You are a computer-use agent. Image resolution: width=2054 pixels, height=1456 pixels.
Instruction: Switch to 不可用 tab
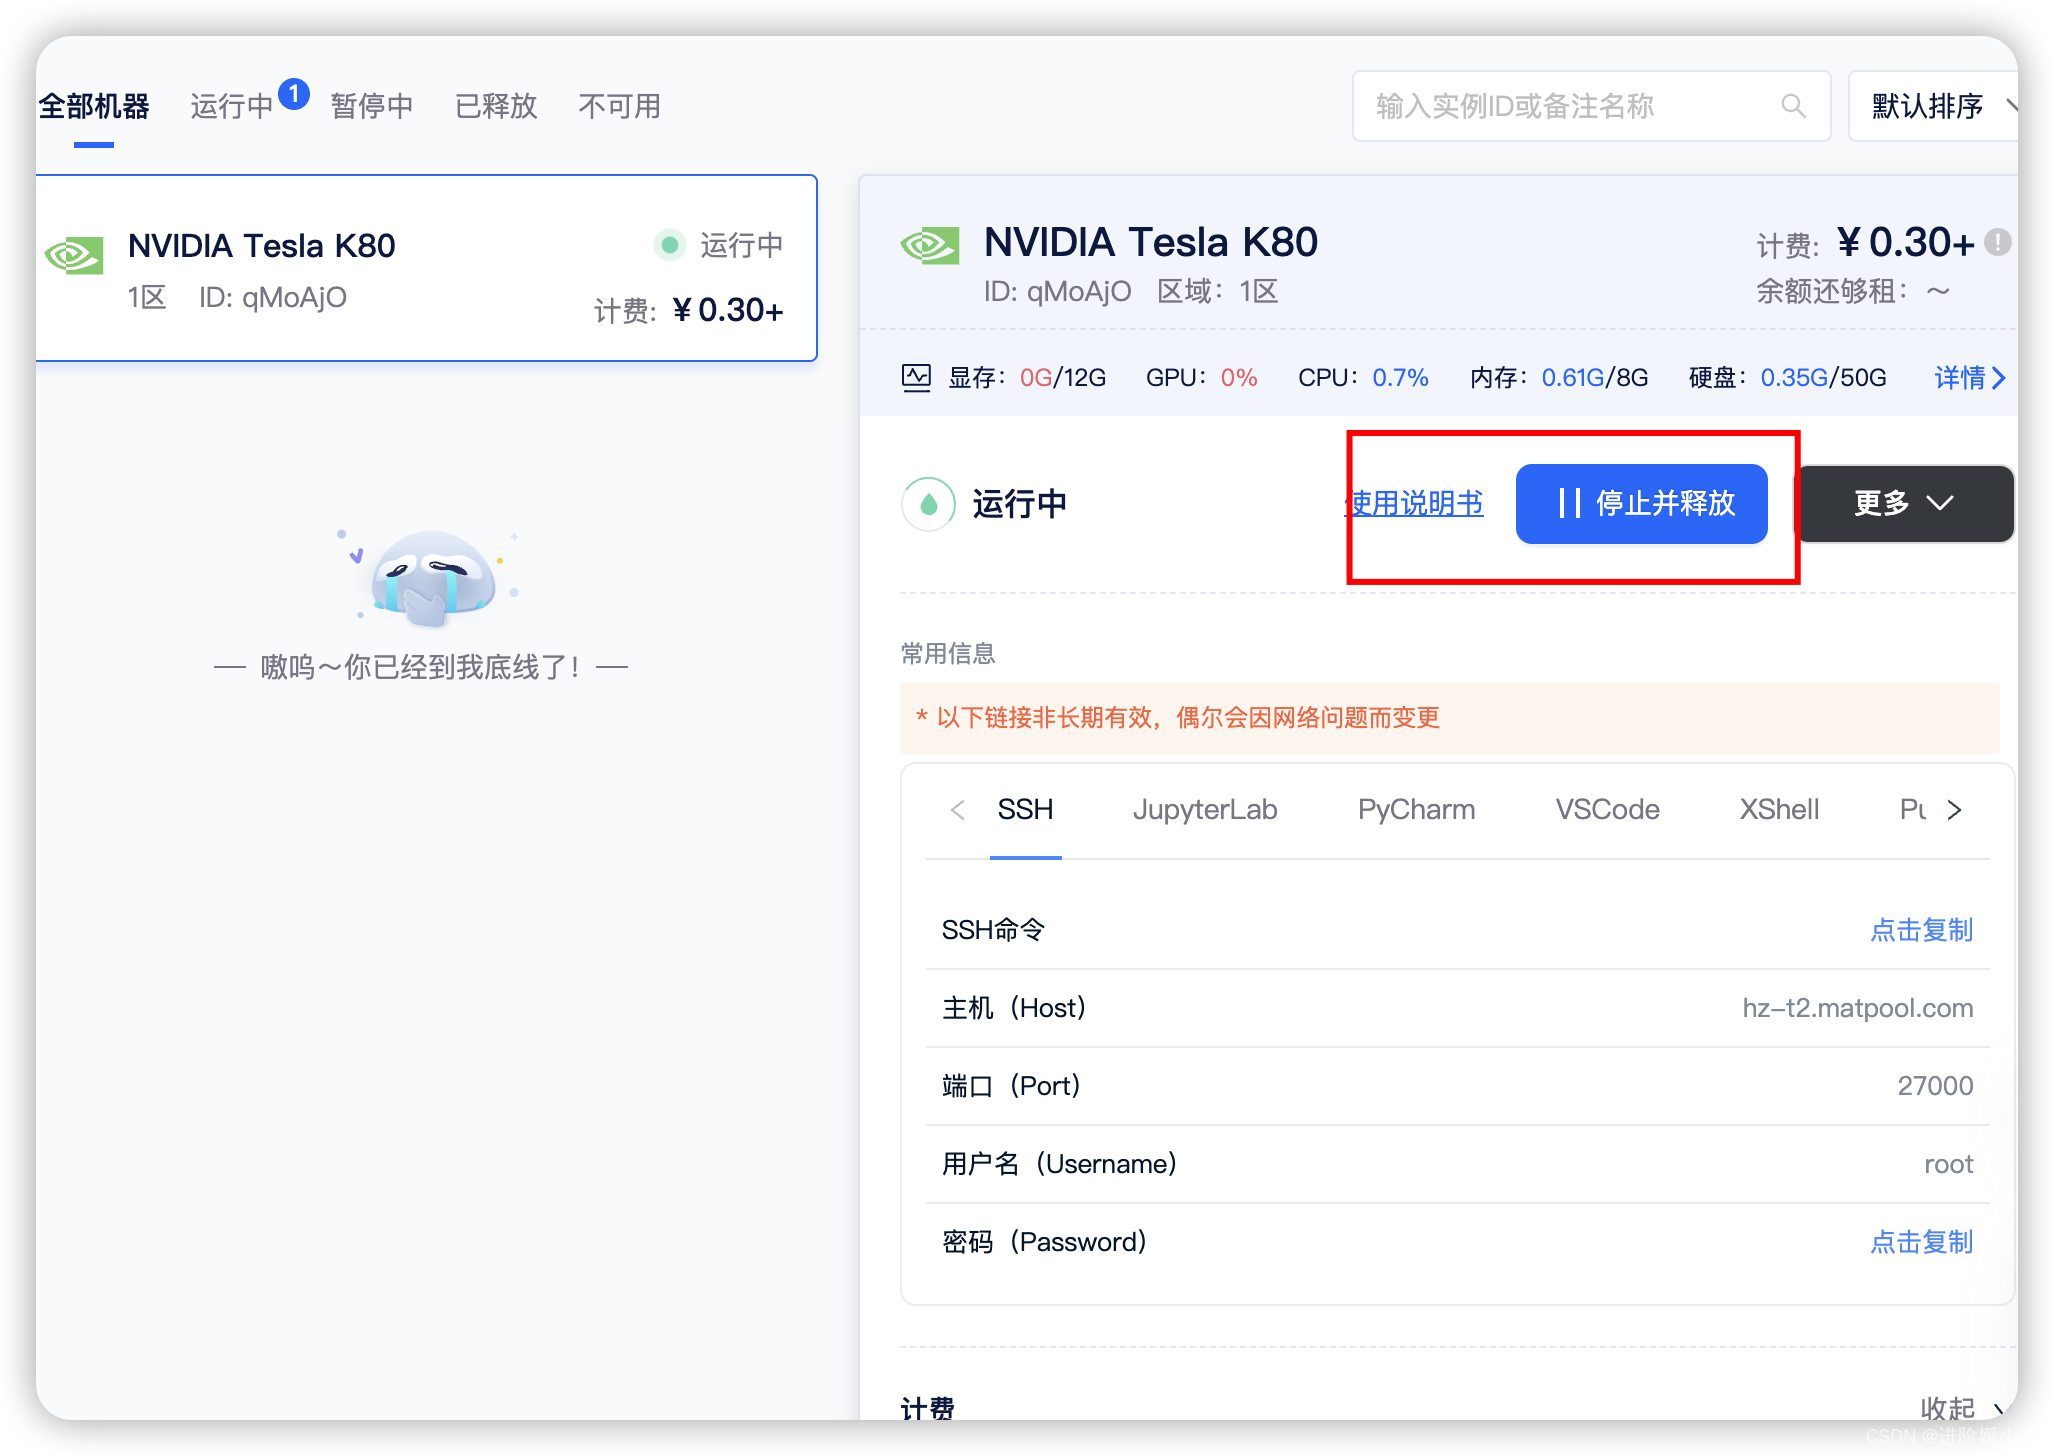[620, 106]
